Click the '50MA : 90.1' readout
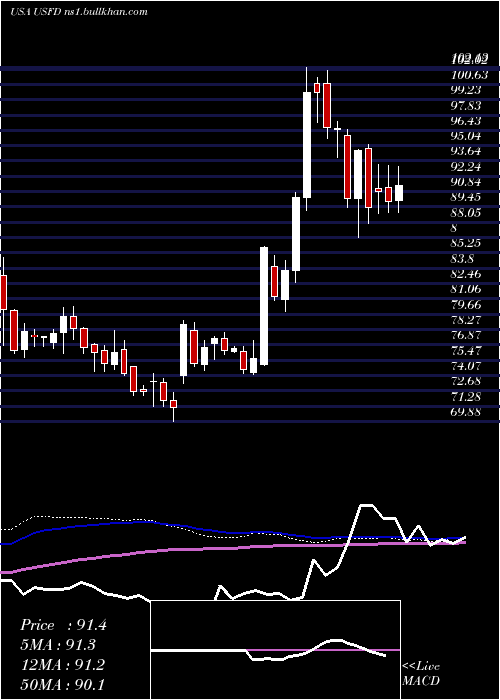Image resolution: width=500 pixels, height=700 pixels. pos(62,684)
